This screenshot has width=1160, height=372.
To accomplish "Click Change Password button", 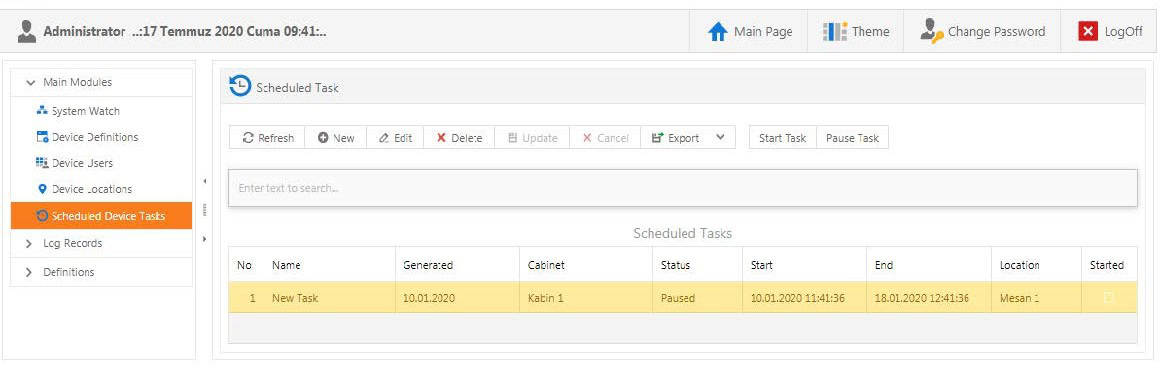I will coord(982,32).
